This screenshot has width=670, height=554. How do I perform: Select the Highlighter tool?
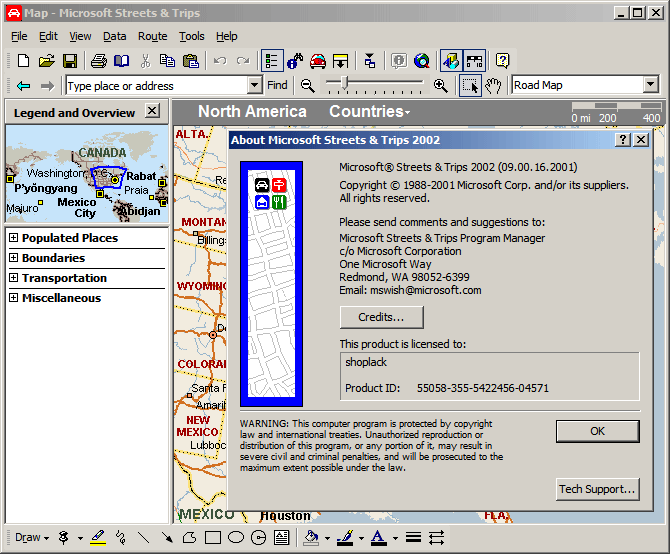point(98,537)
